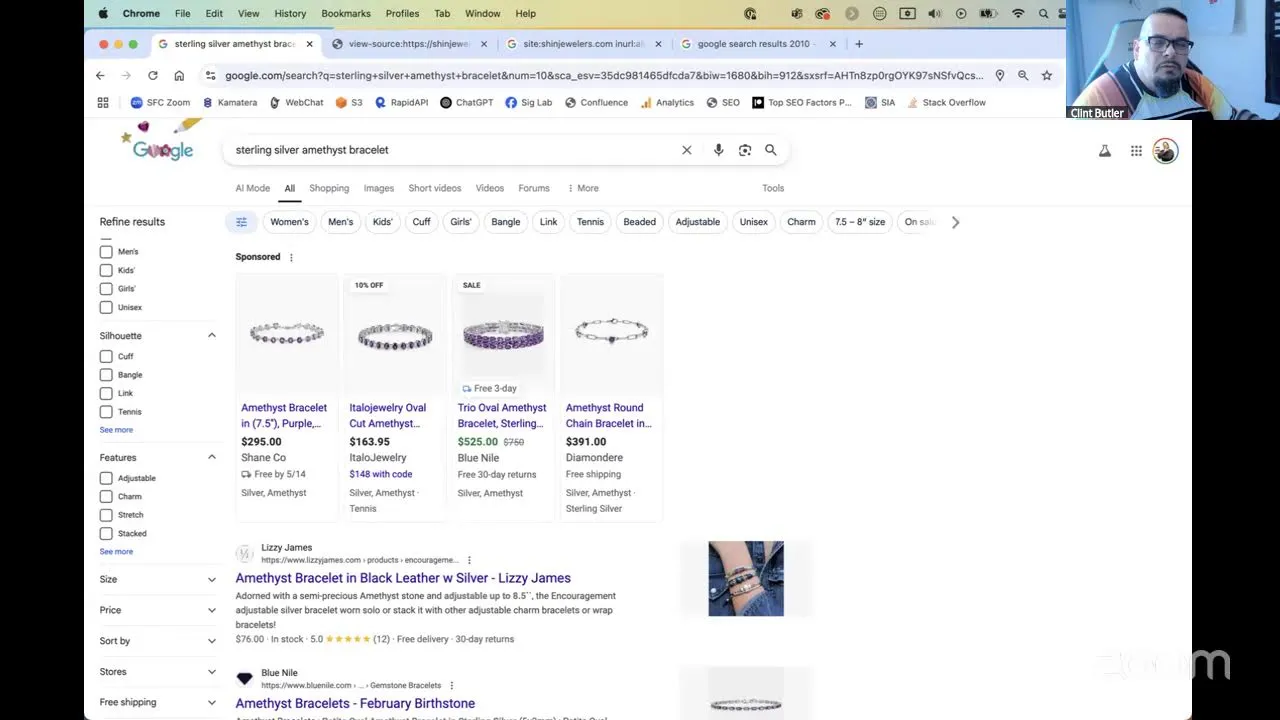Reload the page with refresh icon
This screenshot has width=1280, height=720.
click(x=153, y=75)
